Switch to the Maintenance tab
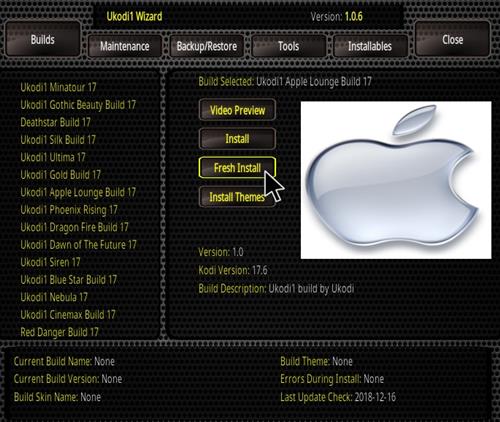The height and width of the screenshot is (422, 500). (125, 46)
